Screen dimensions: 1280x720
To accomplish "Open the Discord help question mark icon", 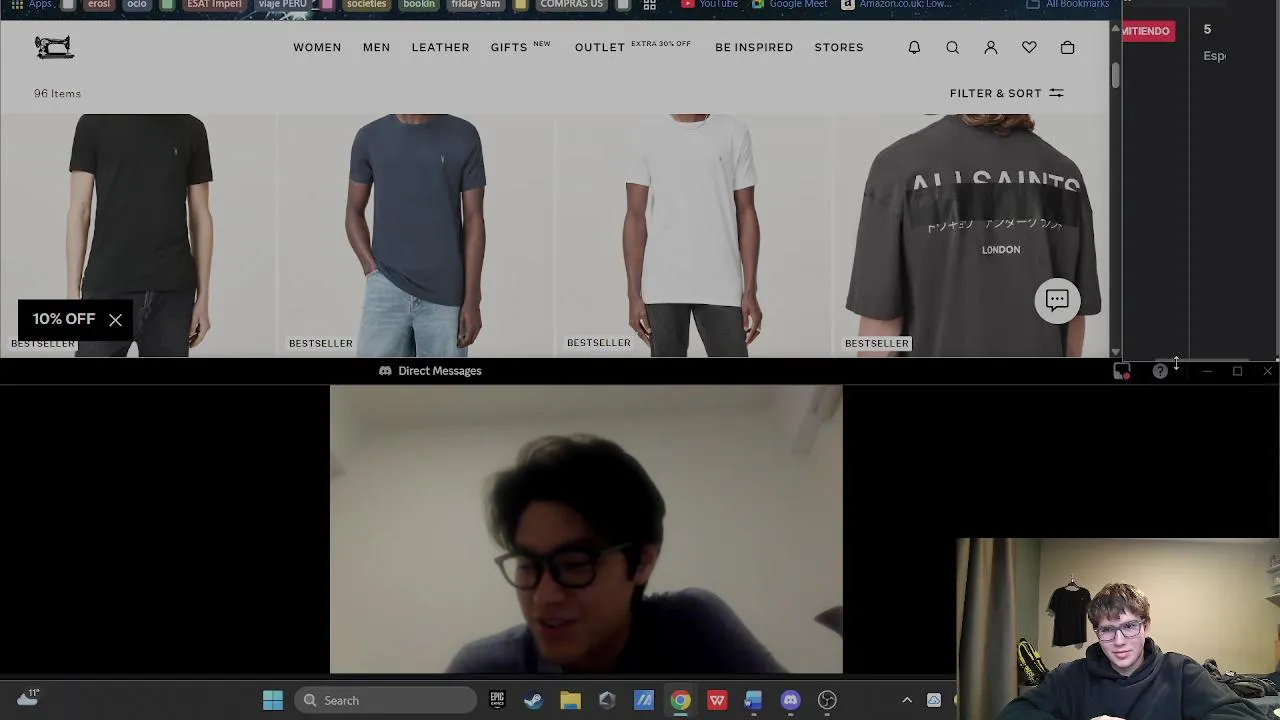I will [x=1160, y=372].
